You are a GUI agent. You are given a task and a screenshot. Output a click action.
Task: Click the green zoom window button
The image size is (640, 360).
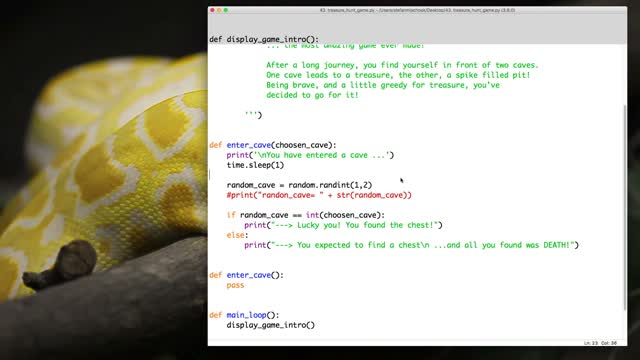(226, 10)
